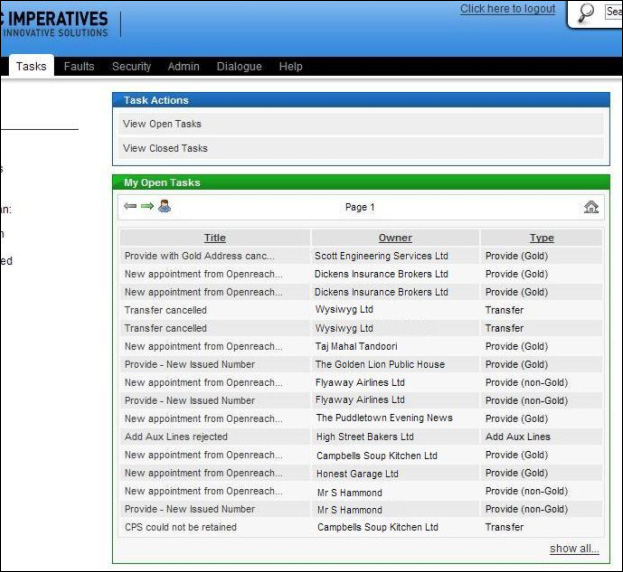This screenshot has width=623, height=572.
Task: Select View Open Tasks action
Action: click(x=162, y=124)
